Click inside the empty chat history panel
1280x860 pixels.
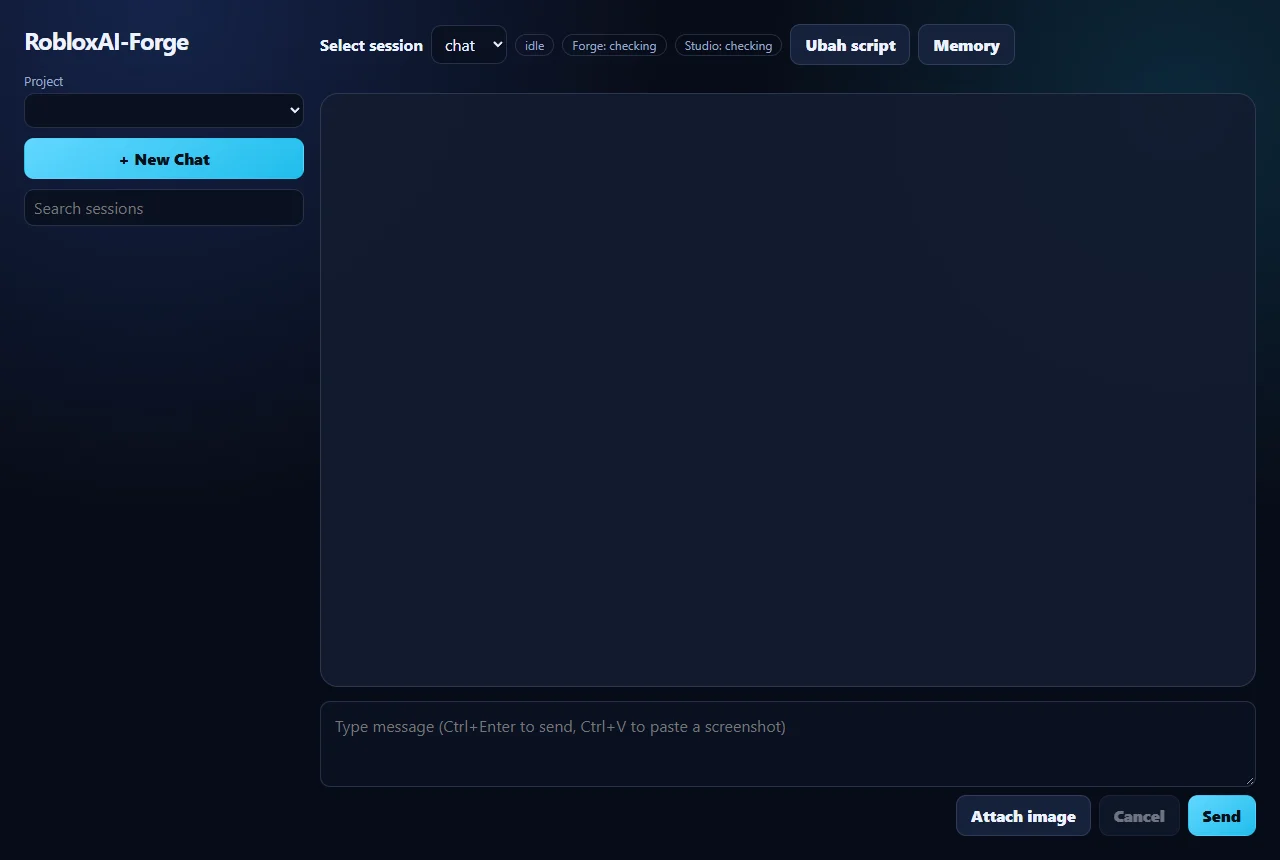(788, 390)
